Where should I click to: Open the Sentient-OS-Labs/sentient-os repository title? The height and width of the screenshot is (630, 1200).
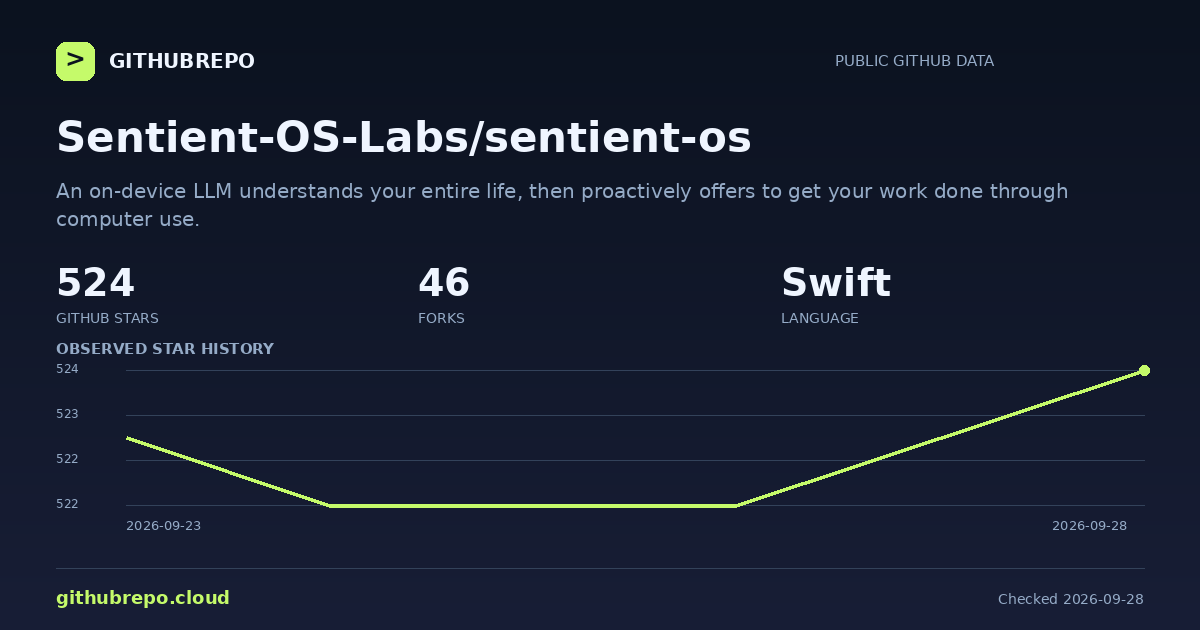click(404, 138)
